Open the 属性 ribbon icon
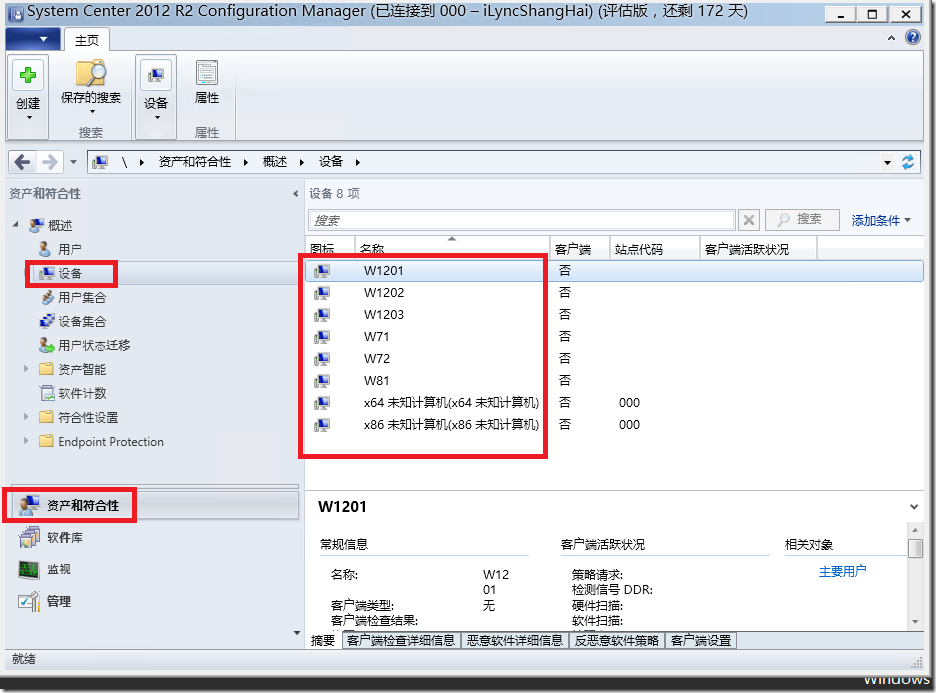The height and width of the screenshot is (693, 936). 207,73
